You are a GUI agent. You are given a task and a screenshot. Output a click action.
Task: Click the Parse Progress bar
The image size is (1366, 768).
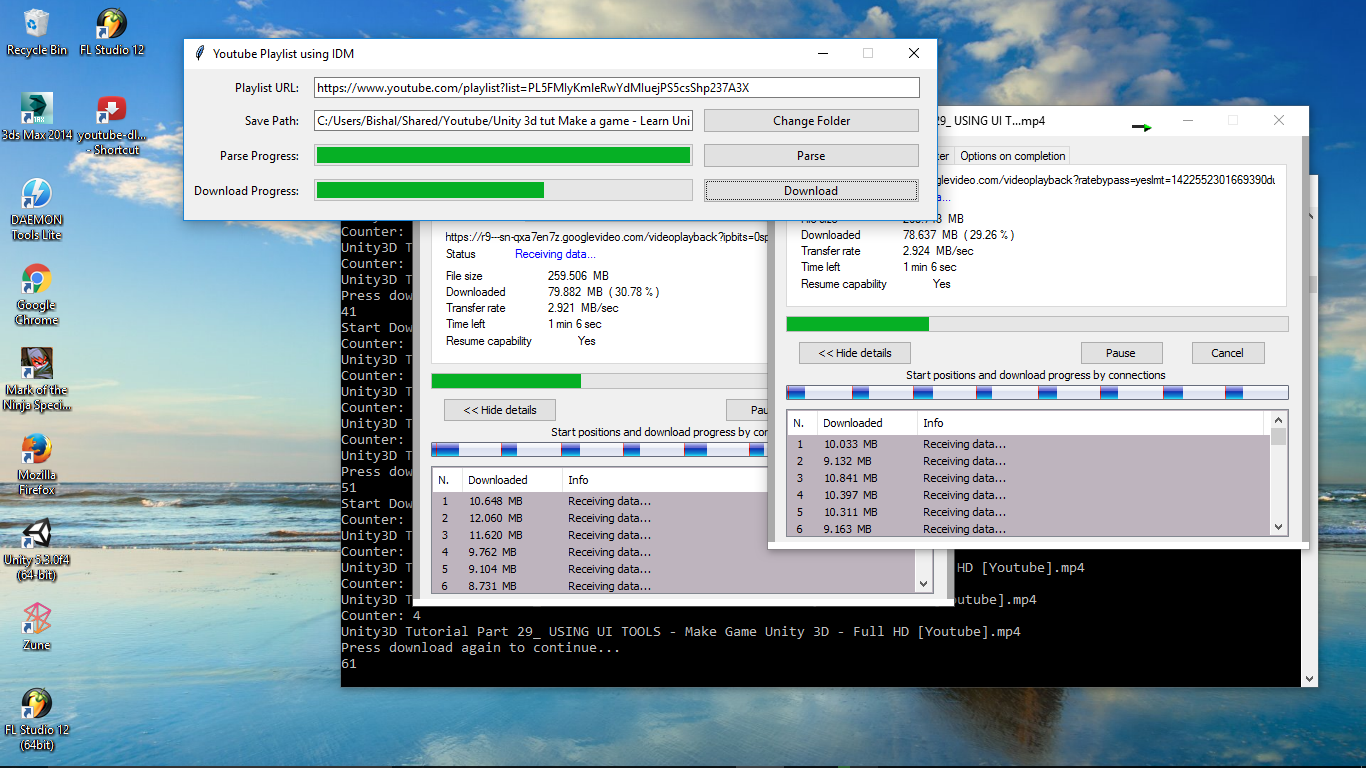click(x=503, y=155)
